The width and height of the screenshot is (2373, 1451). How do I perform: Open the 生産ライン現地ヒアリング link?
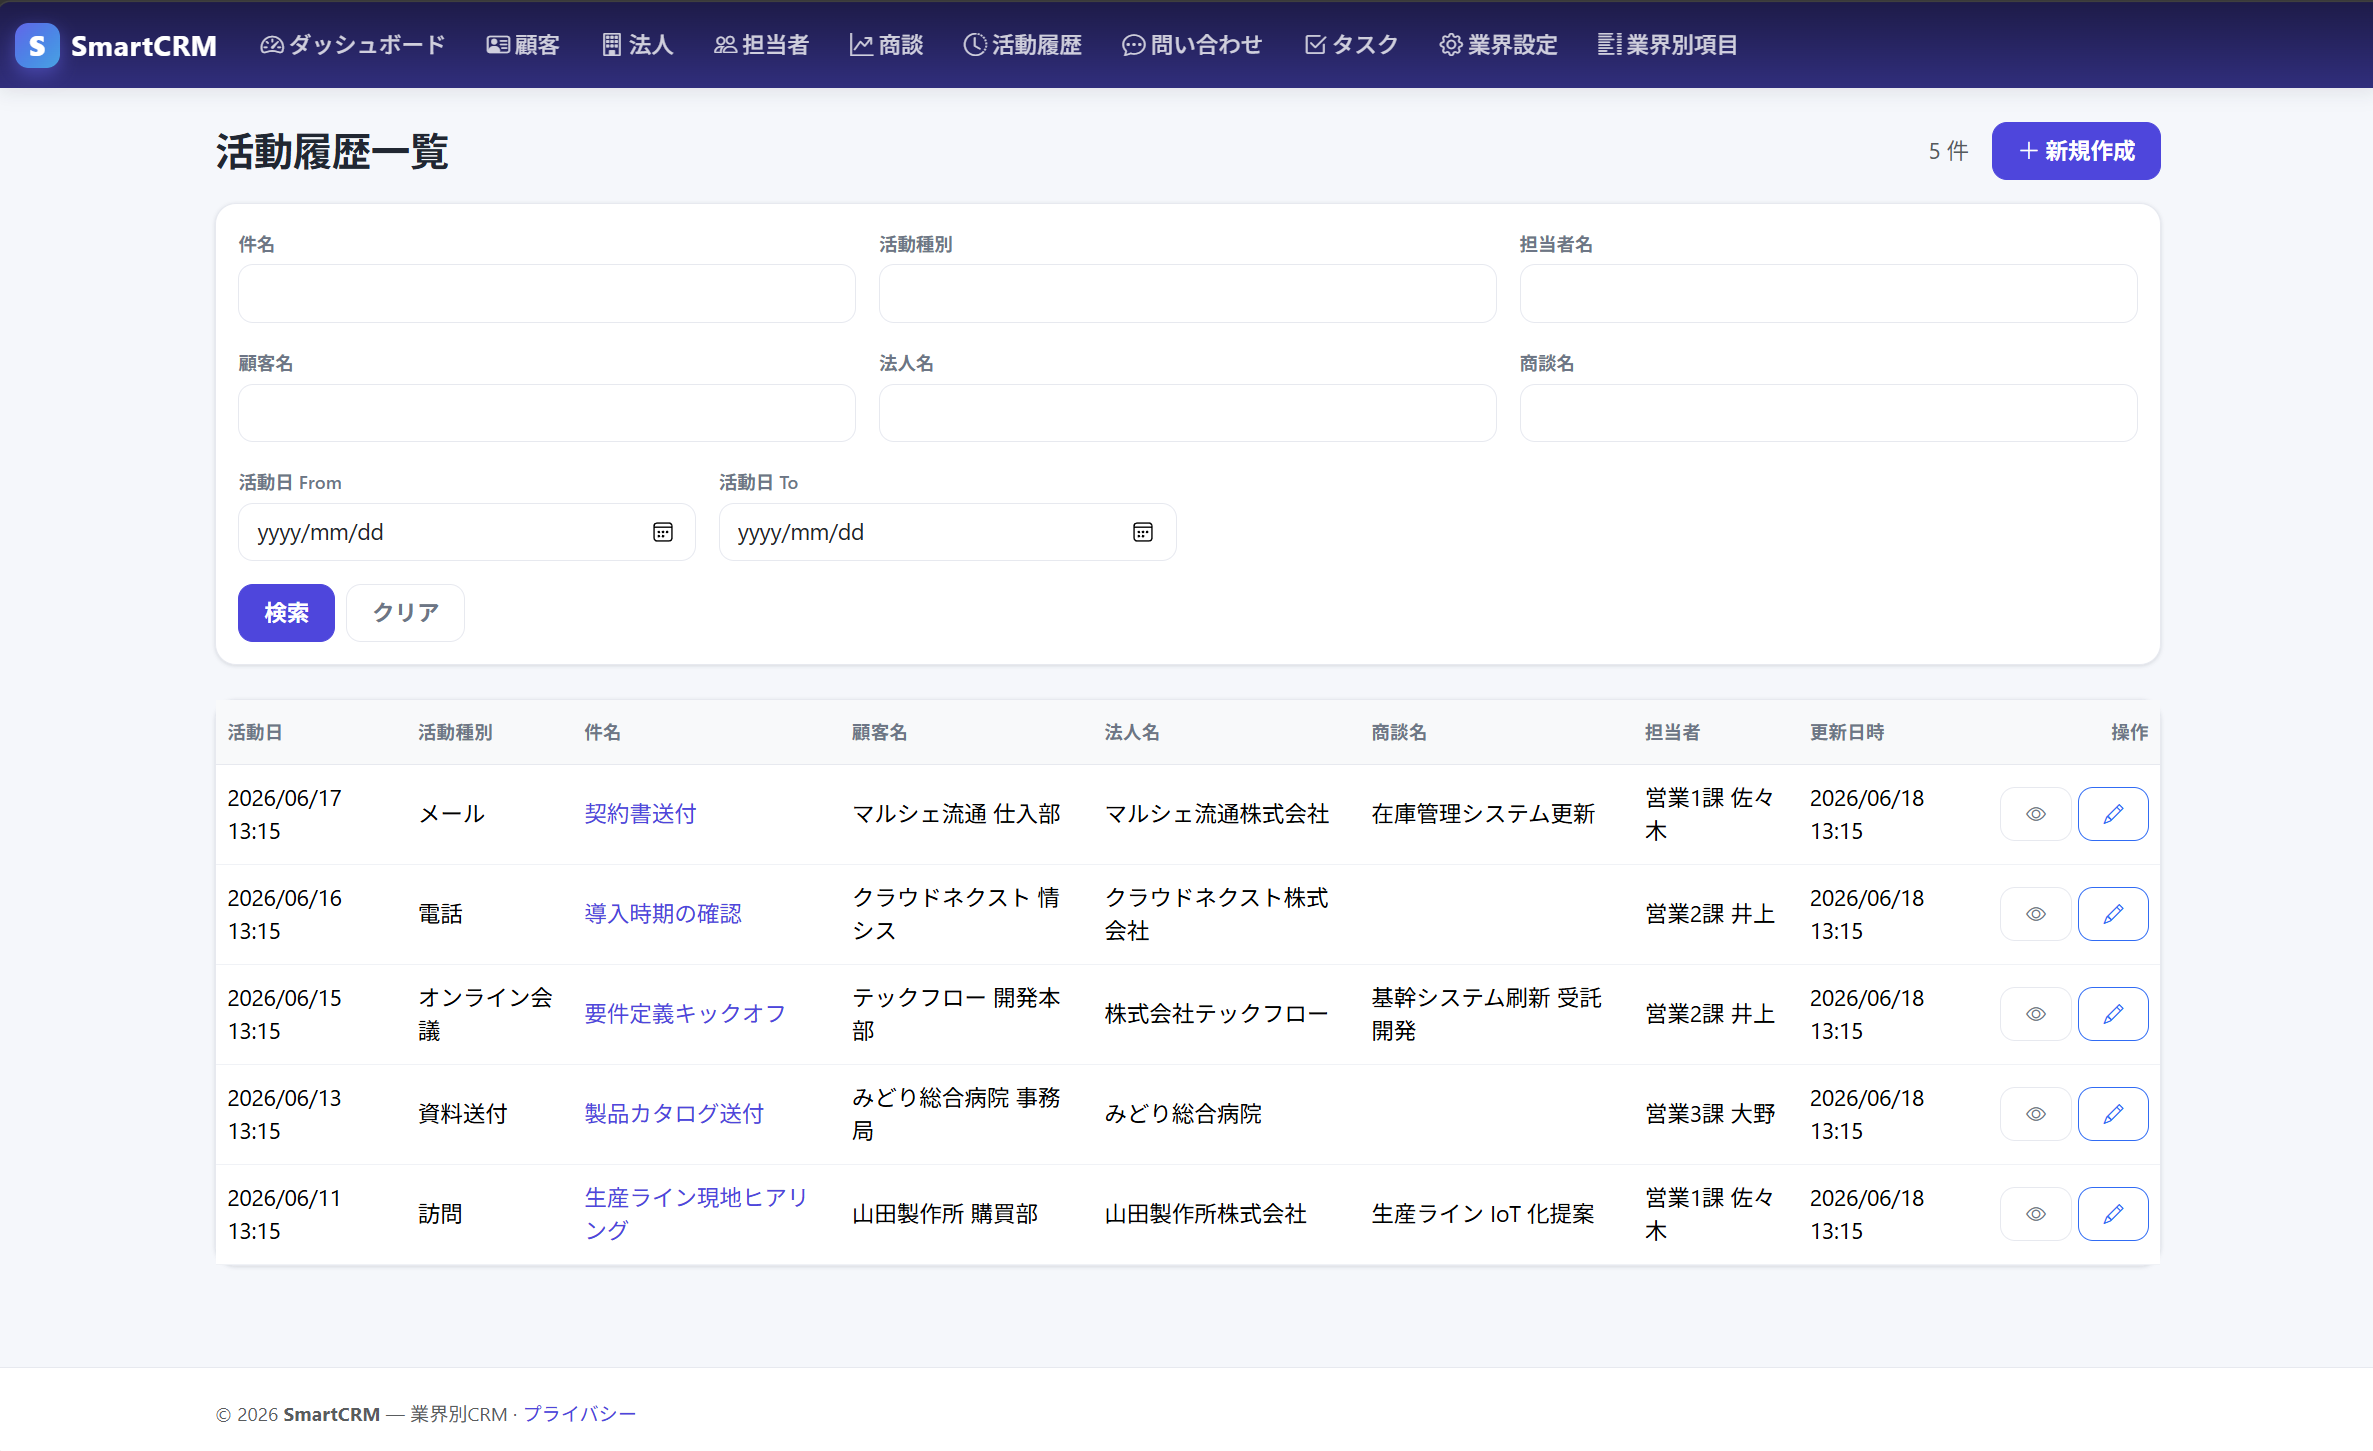[x=696, y=1214]
